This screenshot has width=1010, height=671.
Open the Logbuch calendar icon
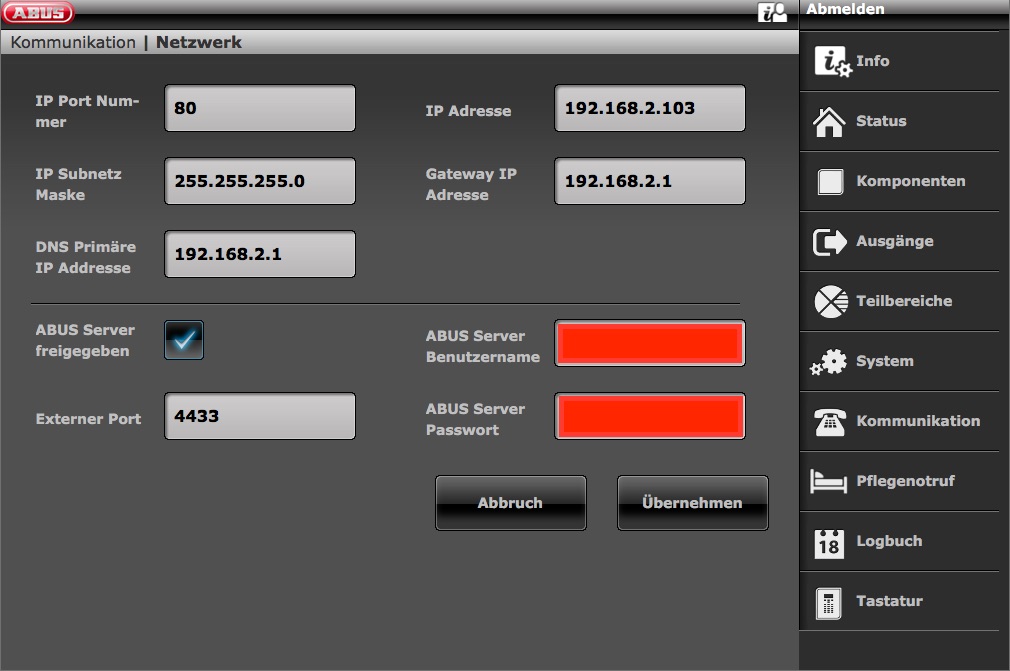click(829, 542)
